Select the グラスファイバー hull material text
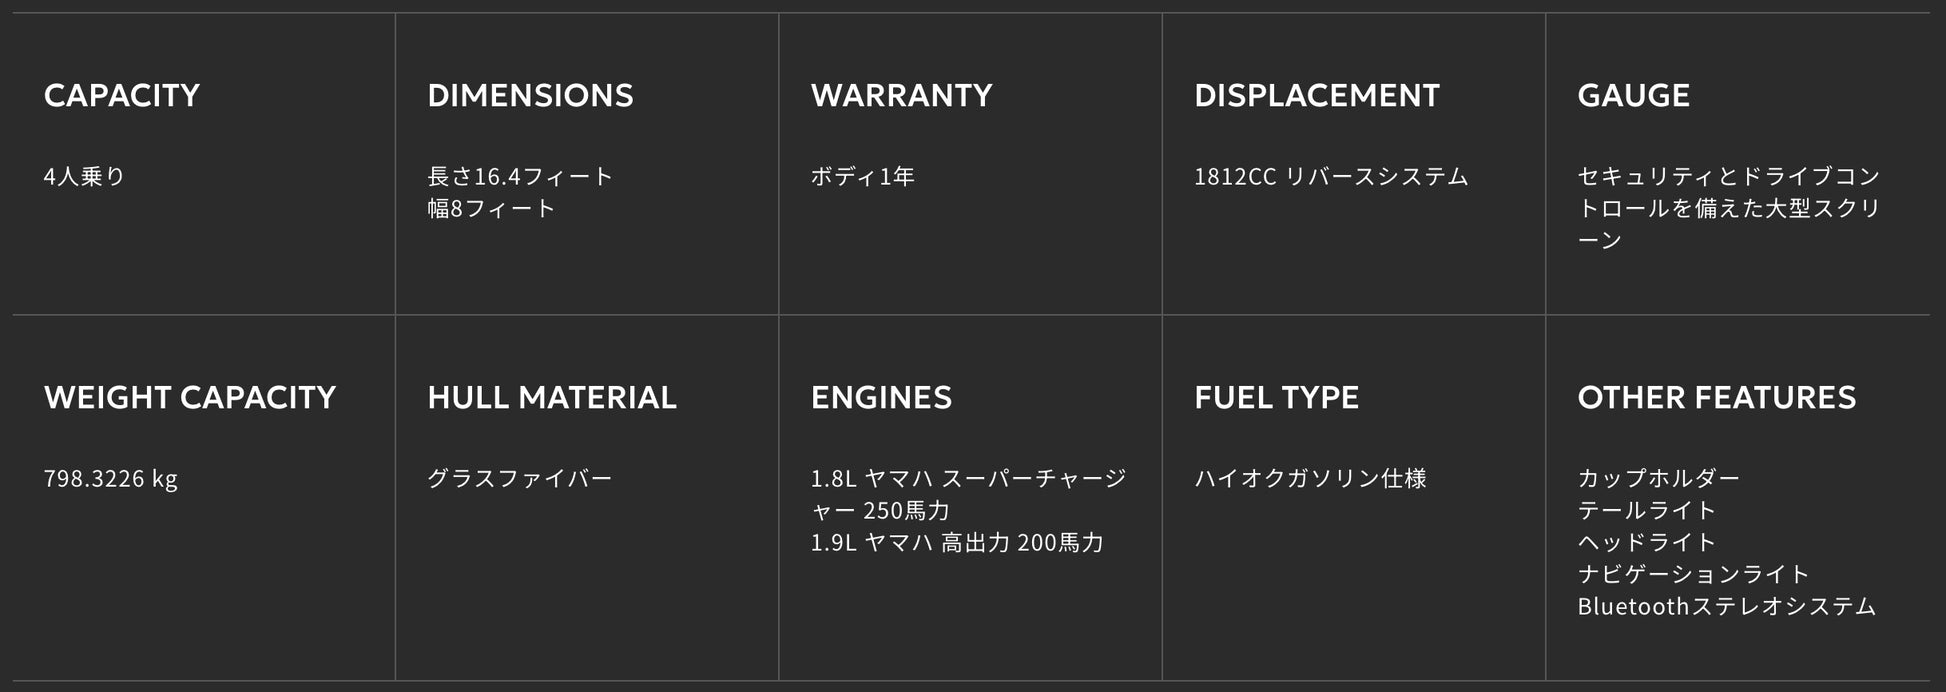This screenshot has width=1946, height=692. coord(519,478)
